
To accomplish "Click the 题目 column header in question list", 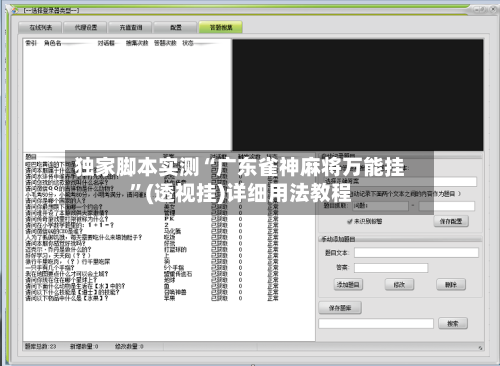I will pyautogui.click(x=31, y=156).
